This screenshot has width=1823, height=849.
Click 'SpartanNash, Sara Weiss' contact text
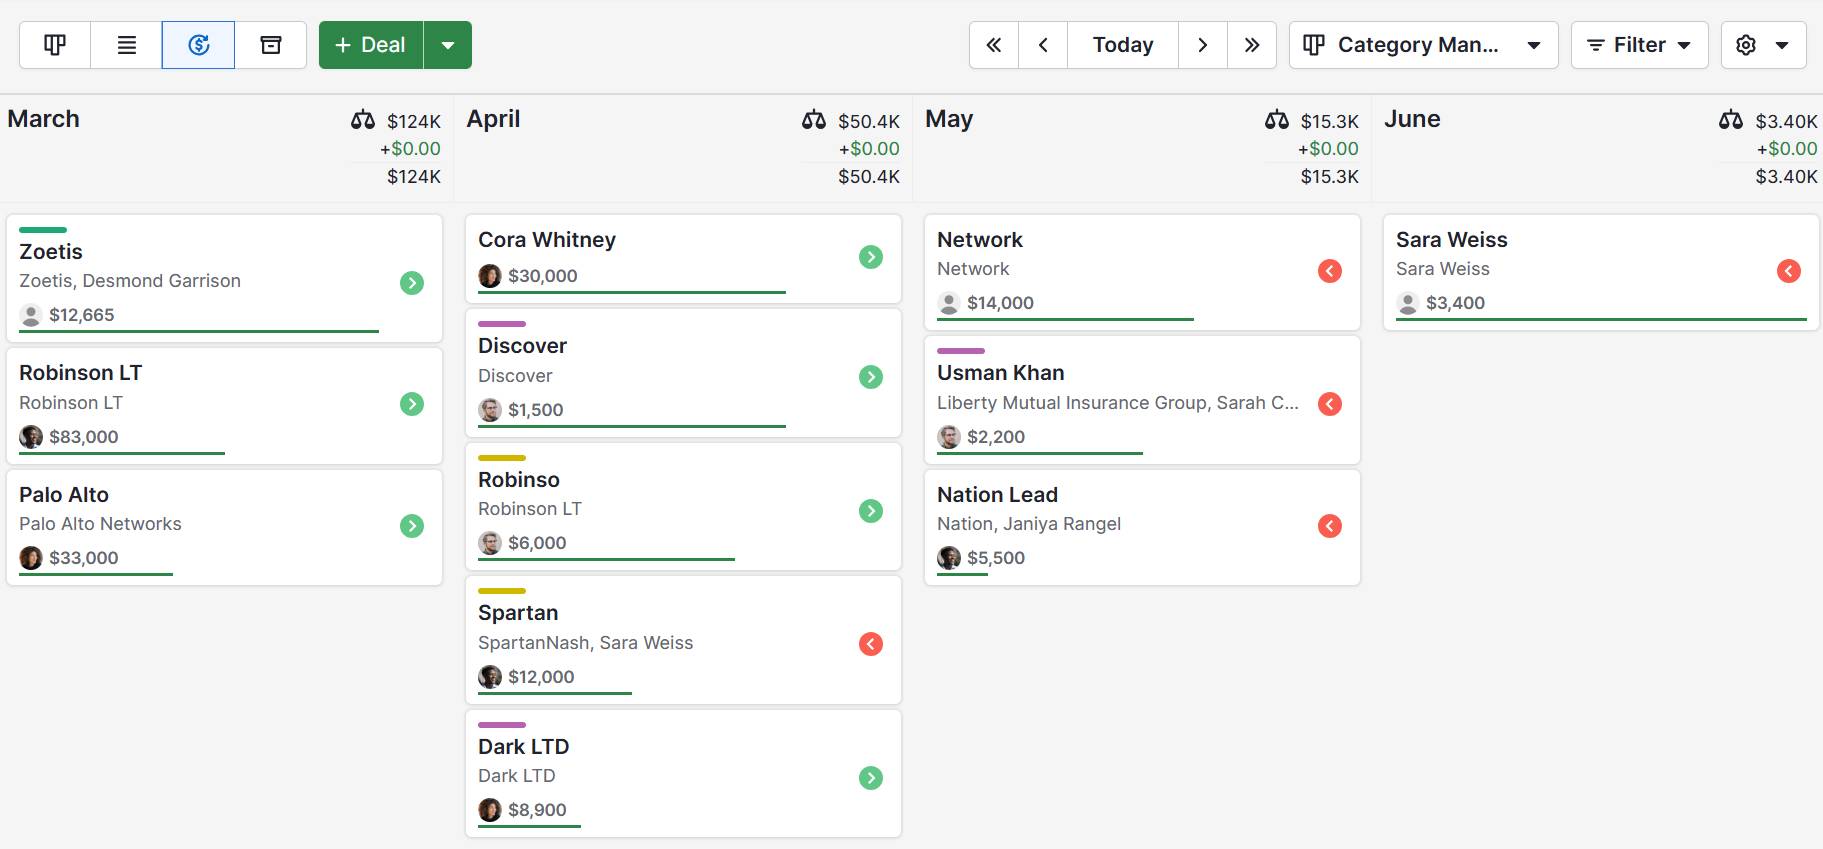point(585,643)
